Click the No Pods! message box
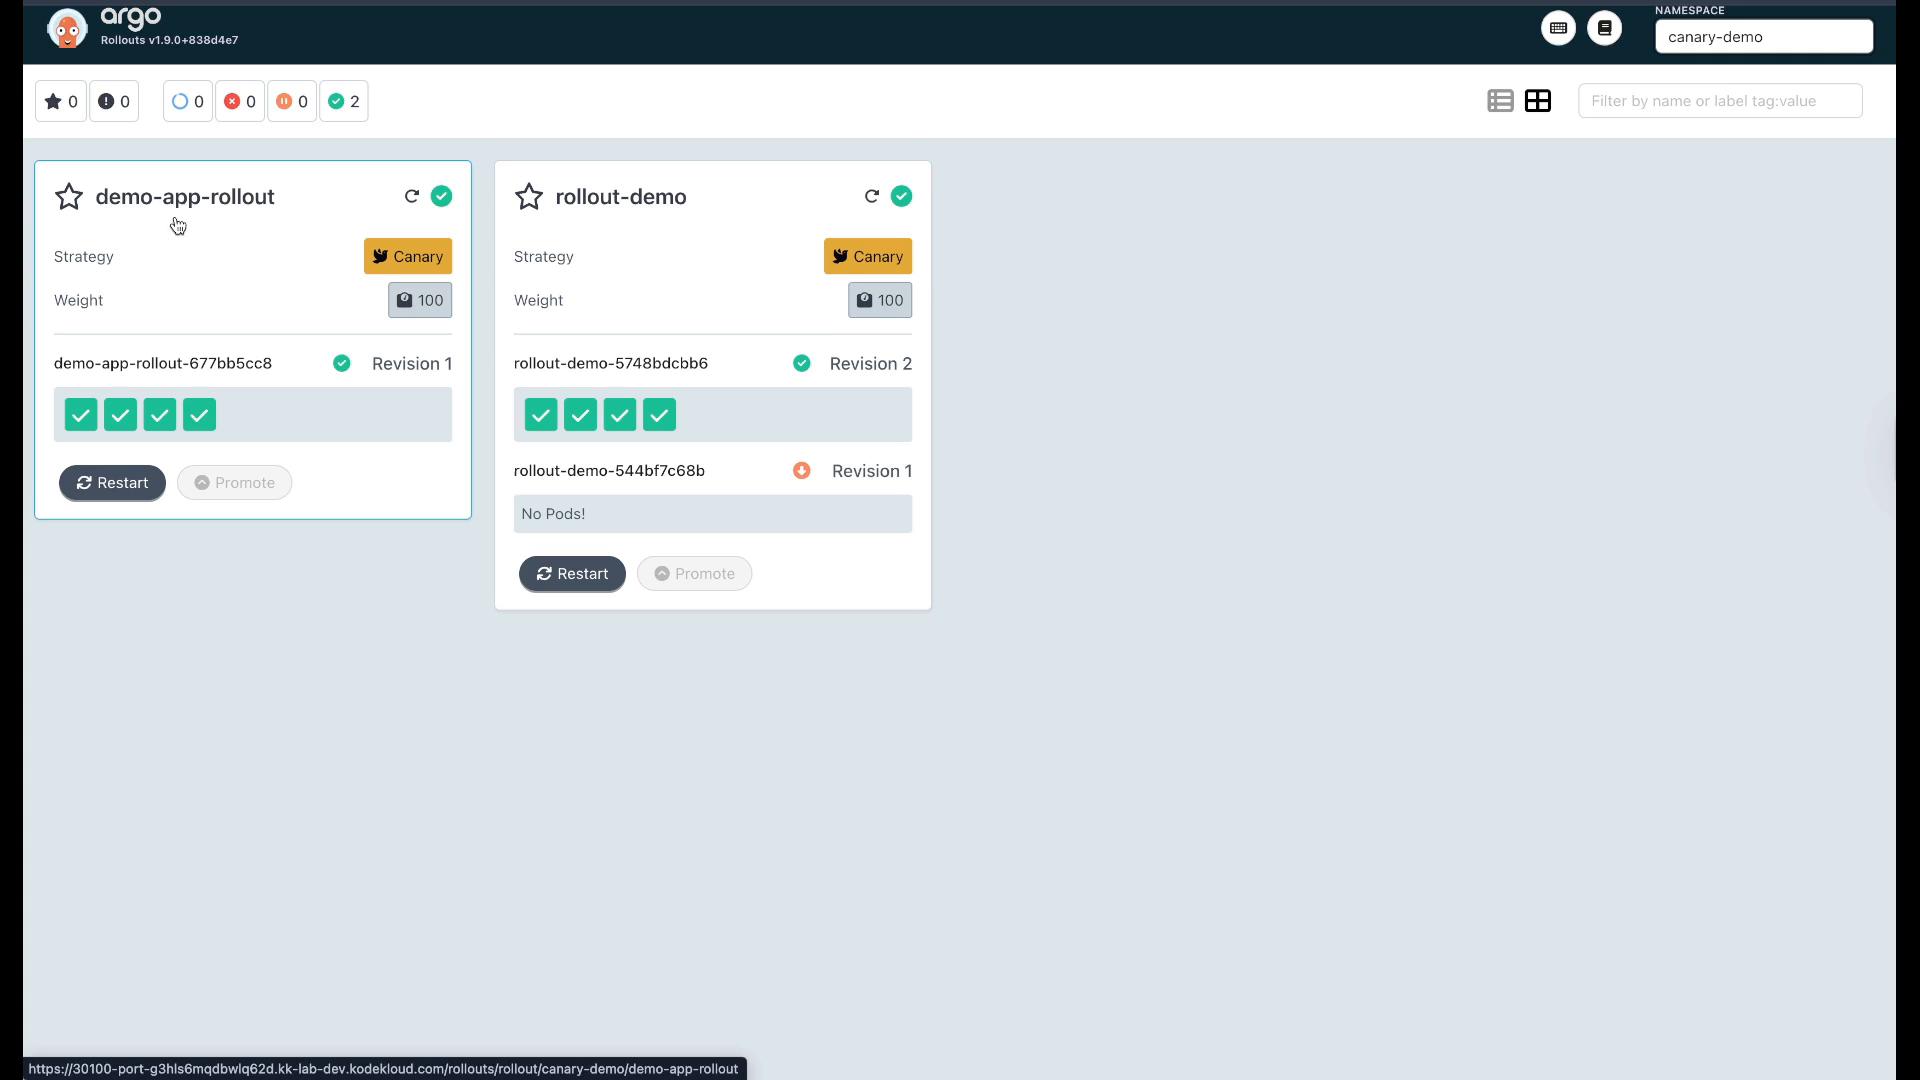The height and width of the screenshot is (1080, 1920). 713,514
